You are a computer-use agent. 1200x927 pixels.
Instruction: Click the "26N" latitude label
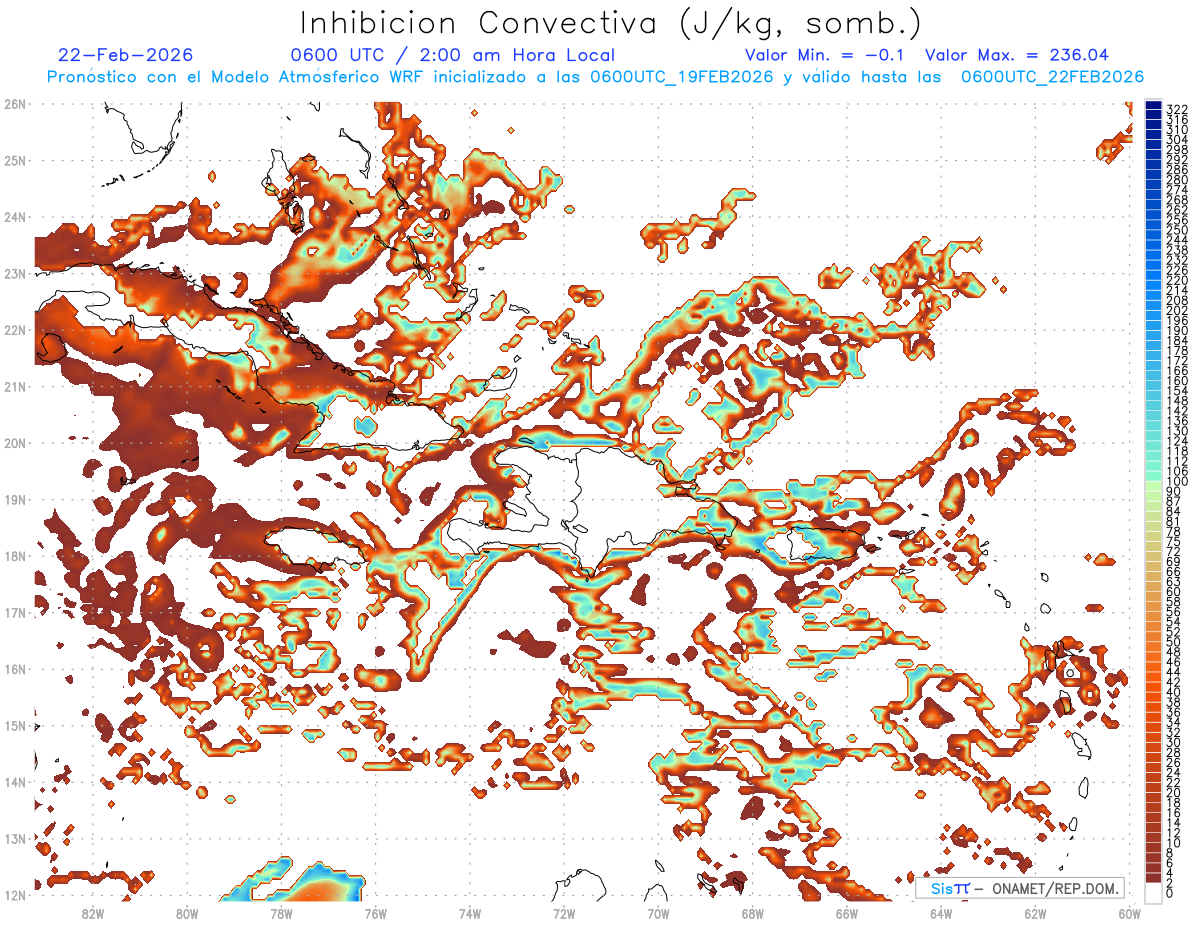(x=14, y=104)
